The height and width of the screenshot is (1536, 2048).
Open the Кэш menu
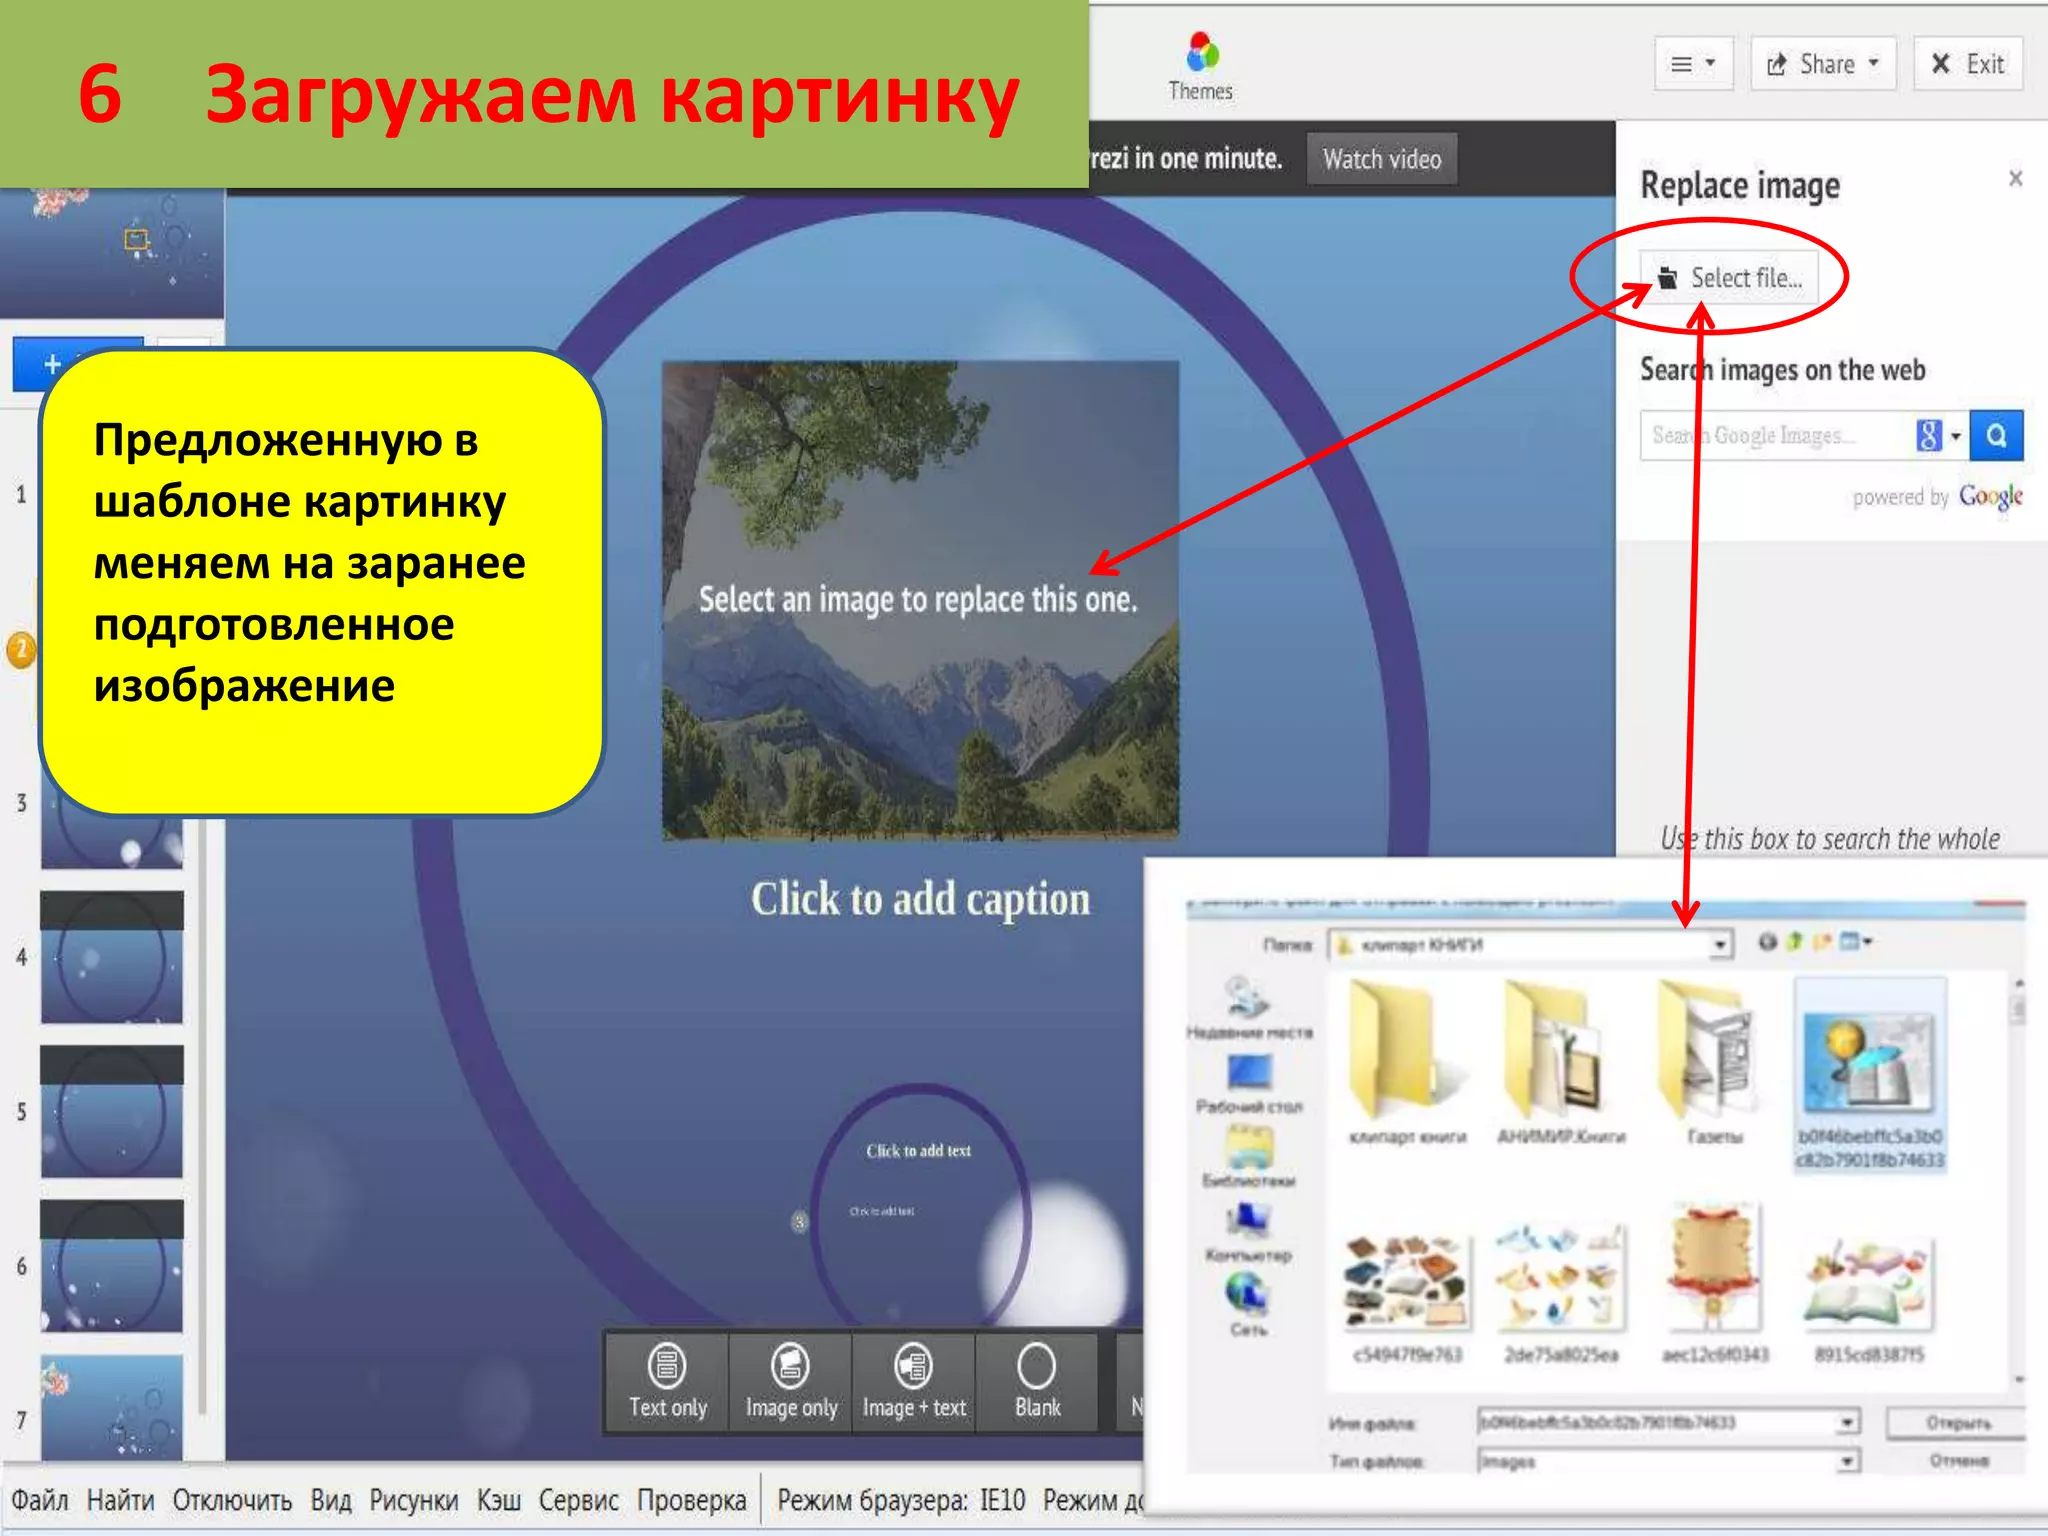(x=499, y=1500)
